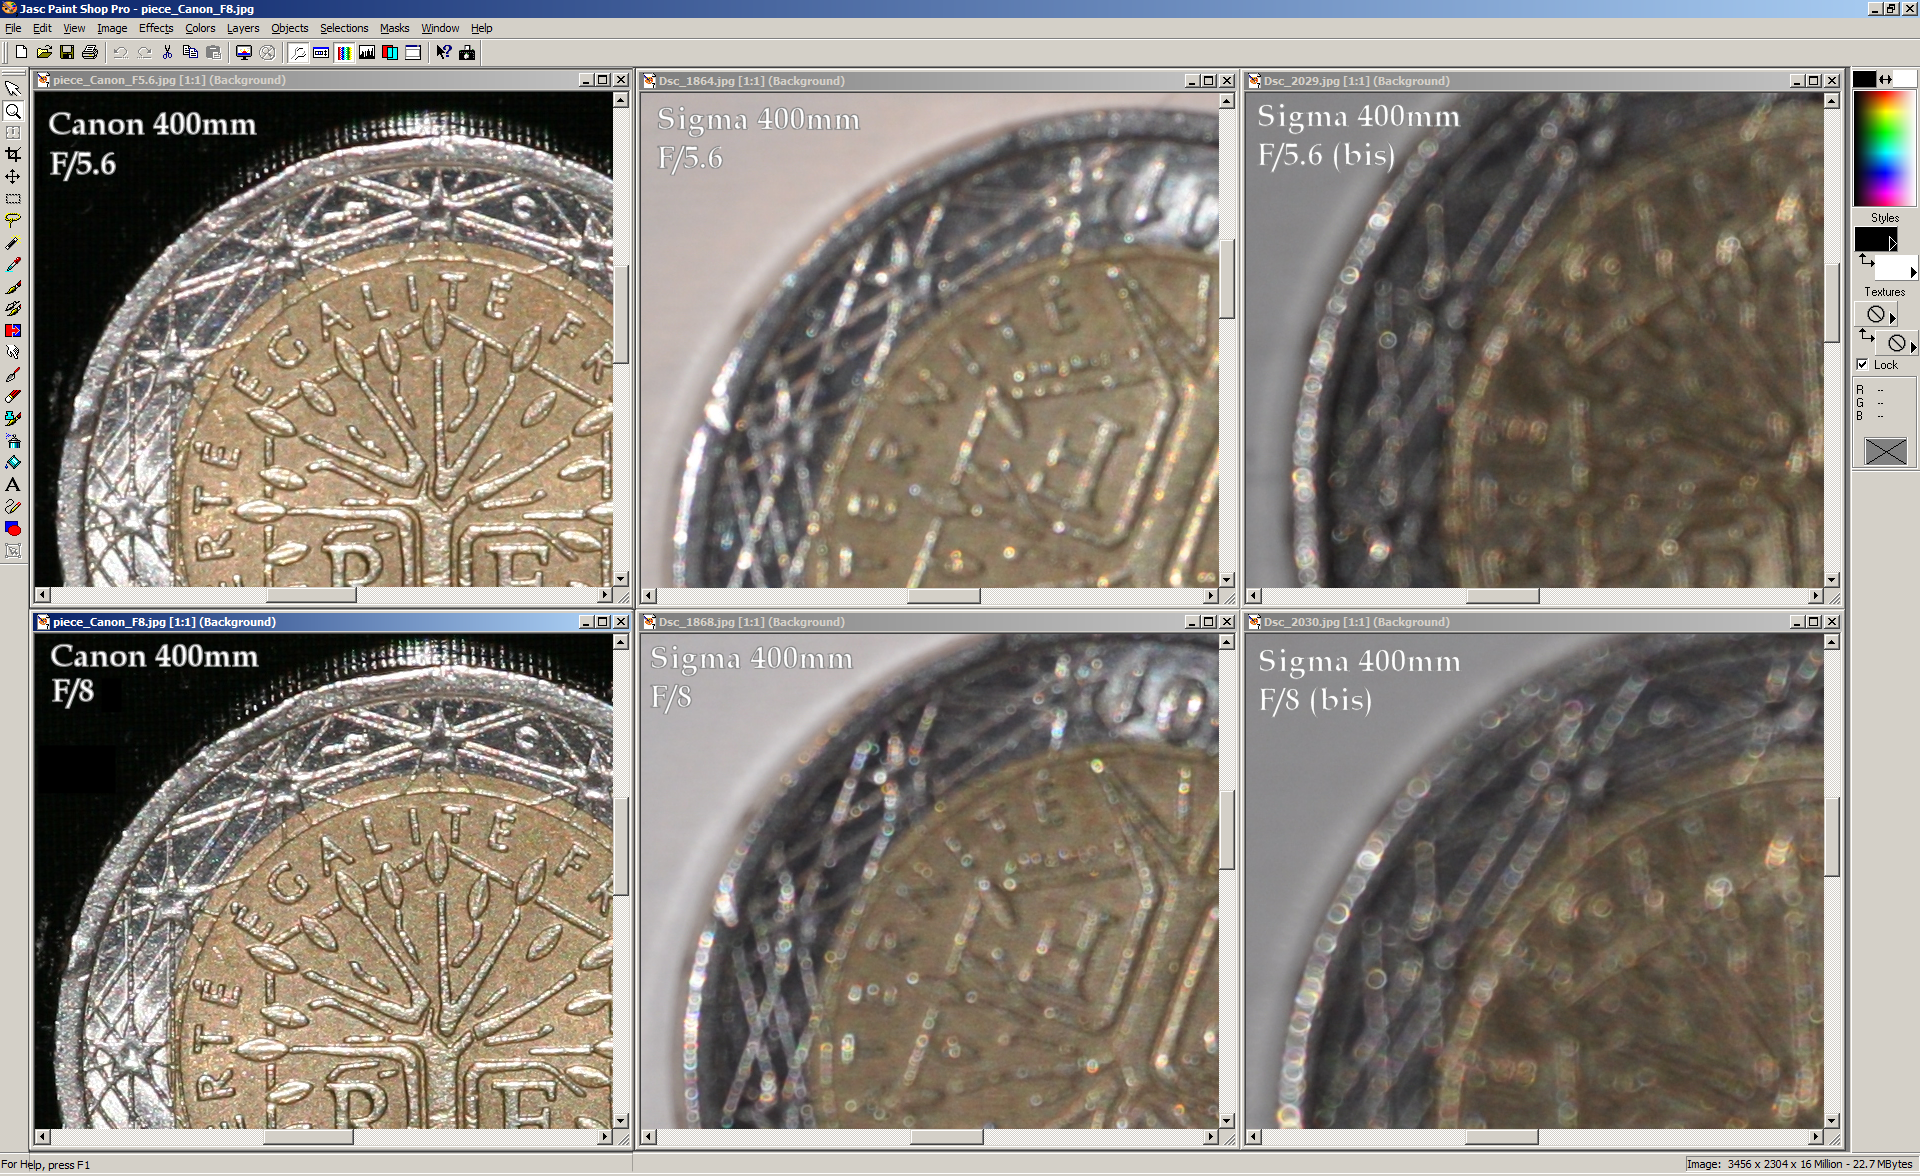Select the Text tool
Screen dimensions: 1920x1176
[x=13, y=485]
